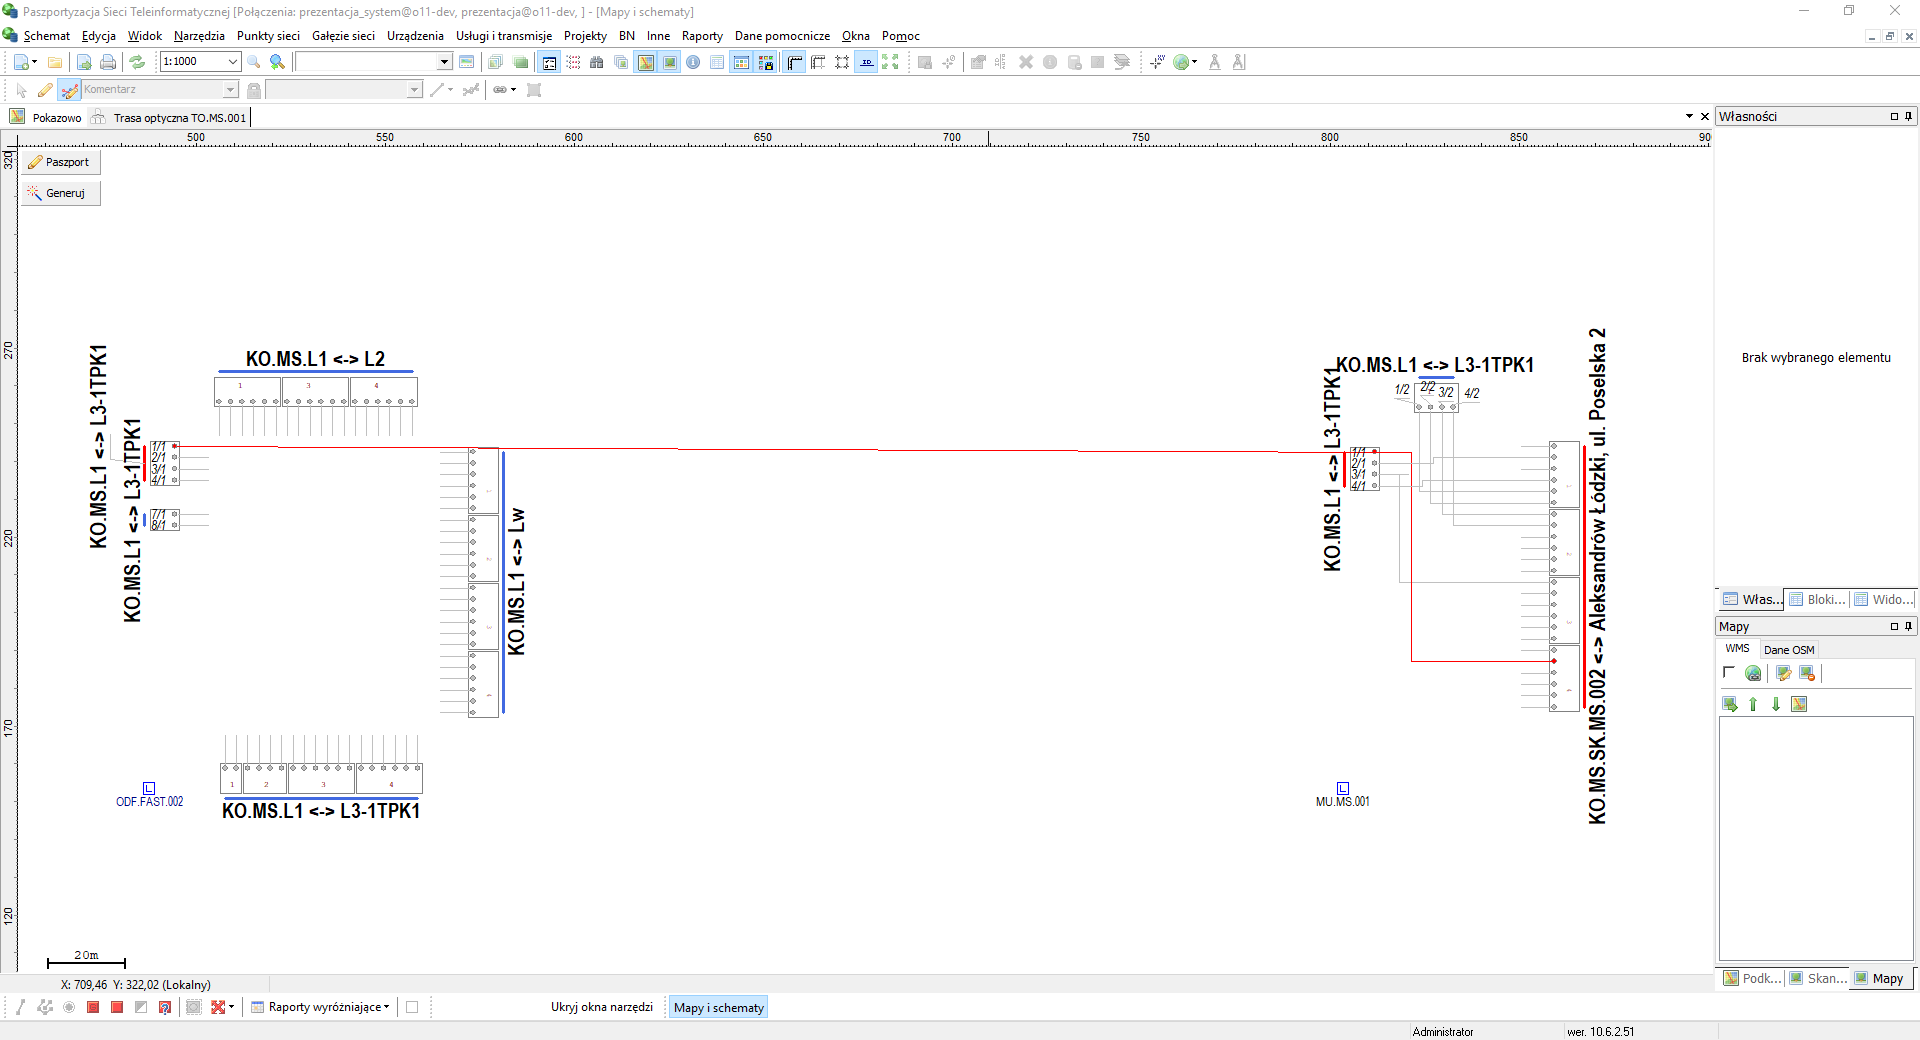Click the Paszport button

(60, 162)
